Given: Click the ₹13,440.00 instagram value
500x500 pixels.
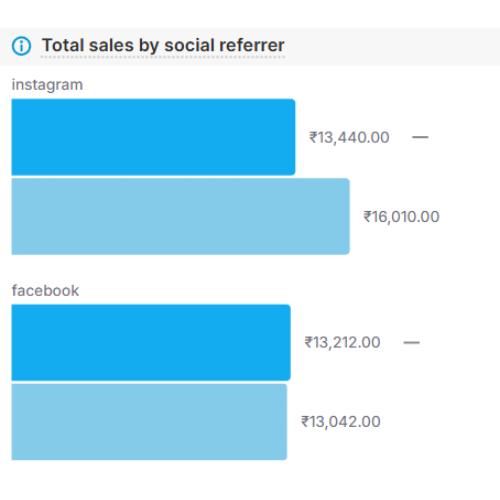Looking at the screenshot, I should point(349,137).
